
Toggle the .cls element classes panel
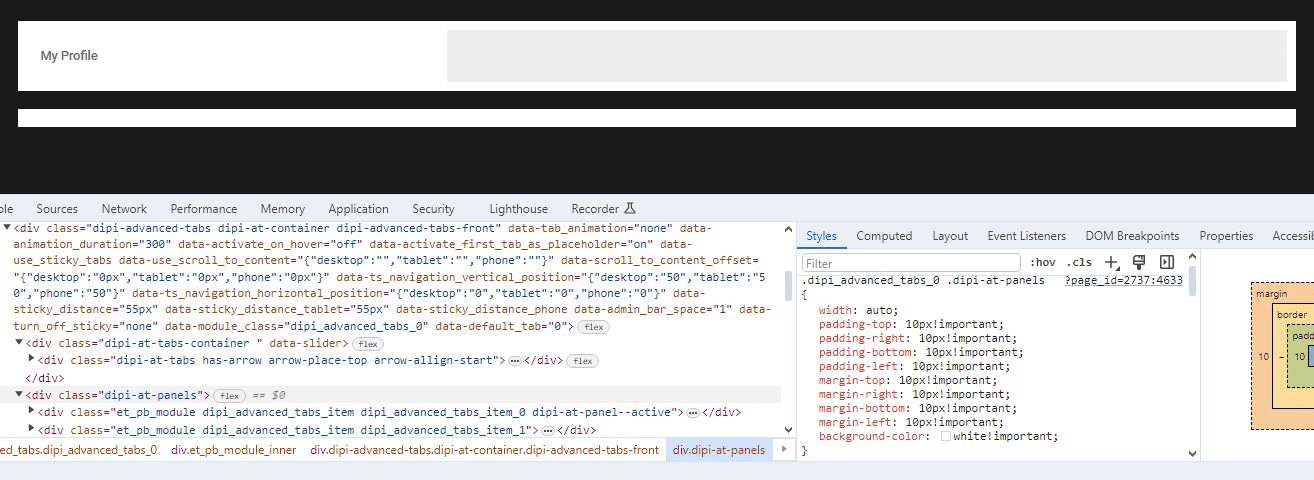click(1079, 262)
